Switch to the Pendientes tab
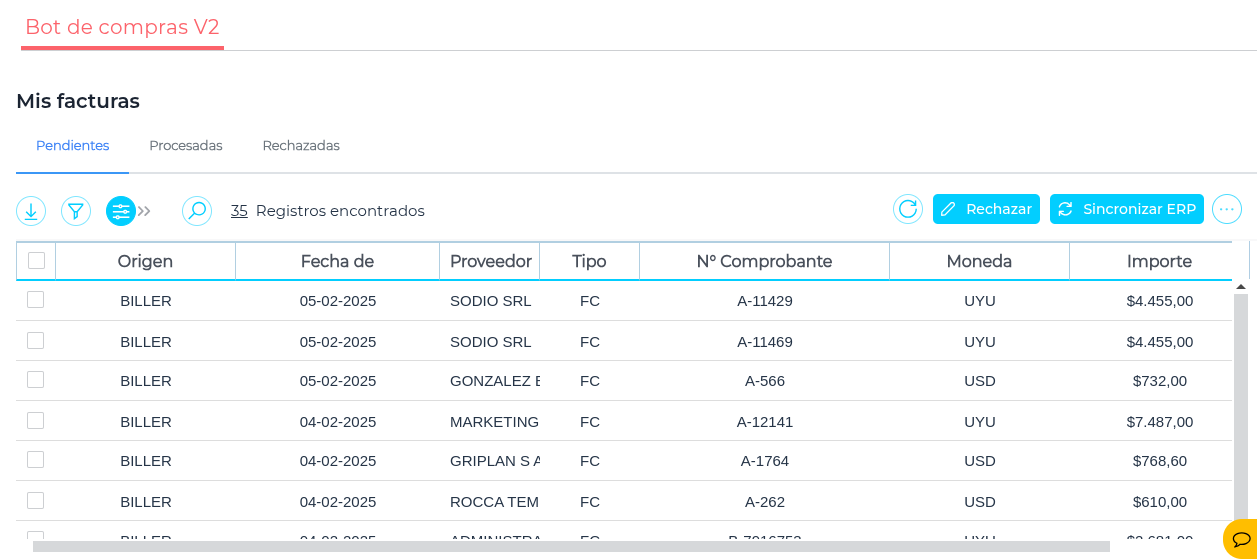 tap(73, 146)
